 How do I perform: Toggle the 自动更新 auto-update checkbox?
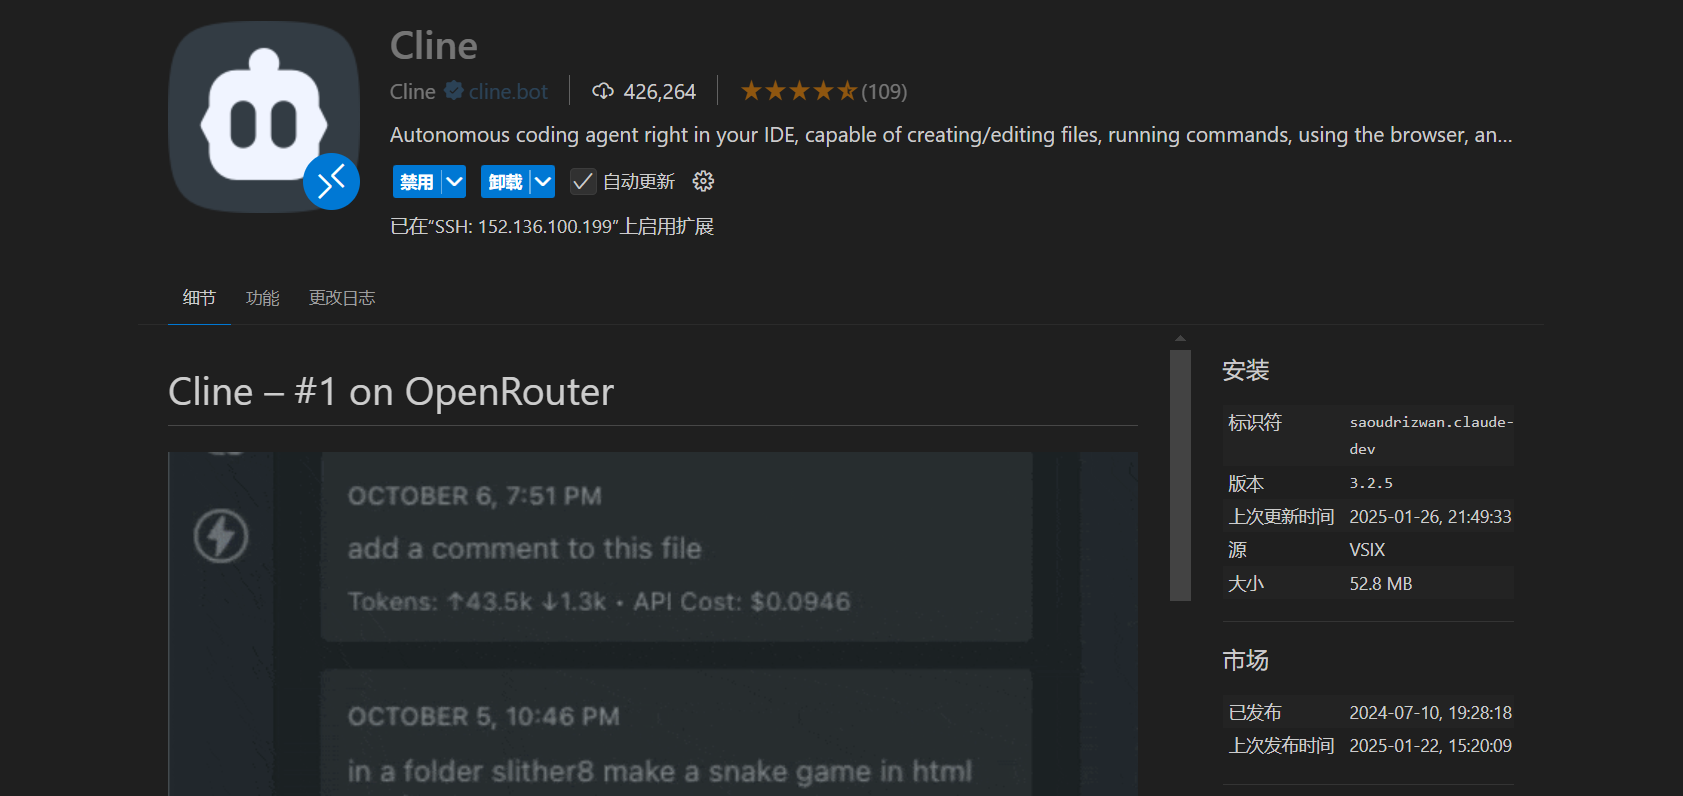coord(582,182)
